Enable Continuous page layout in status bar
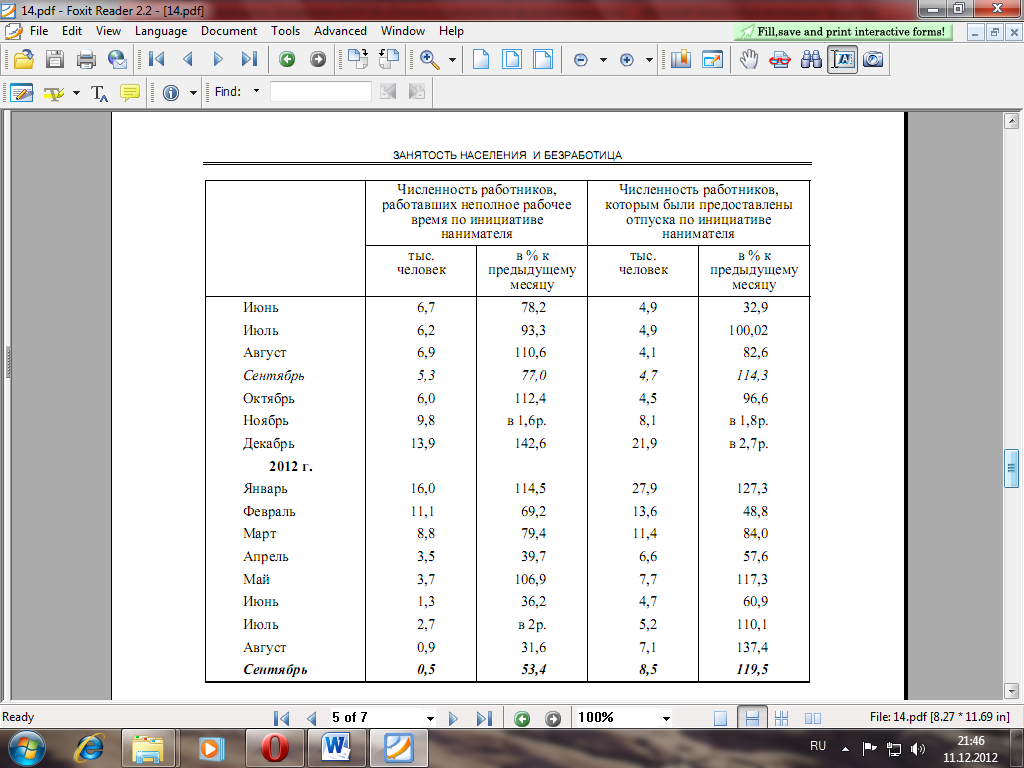The image size is (1024, 768). click(x=752, y=718)
